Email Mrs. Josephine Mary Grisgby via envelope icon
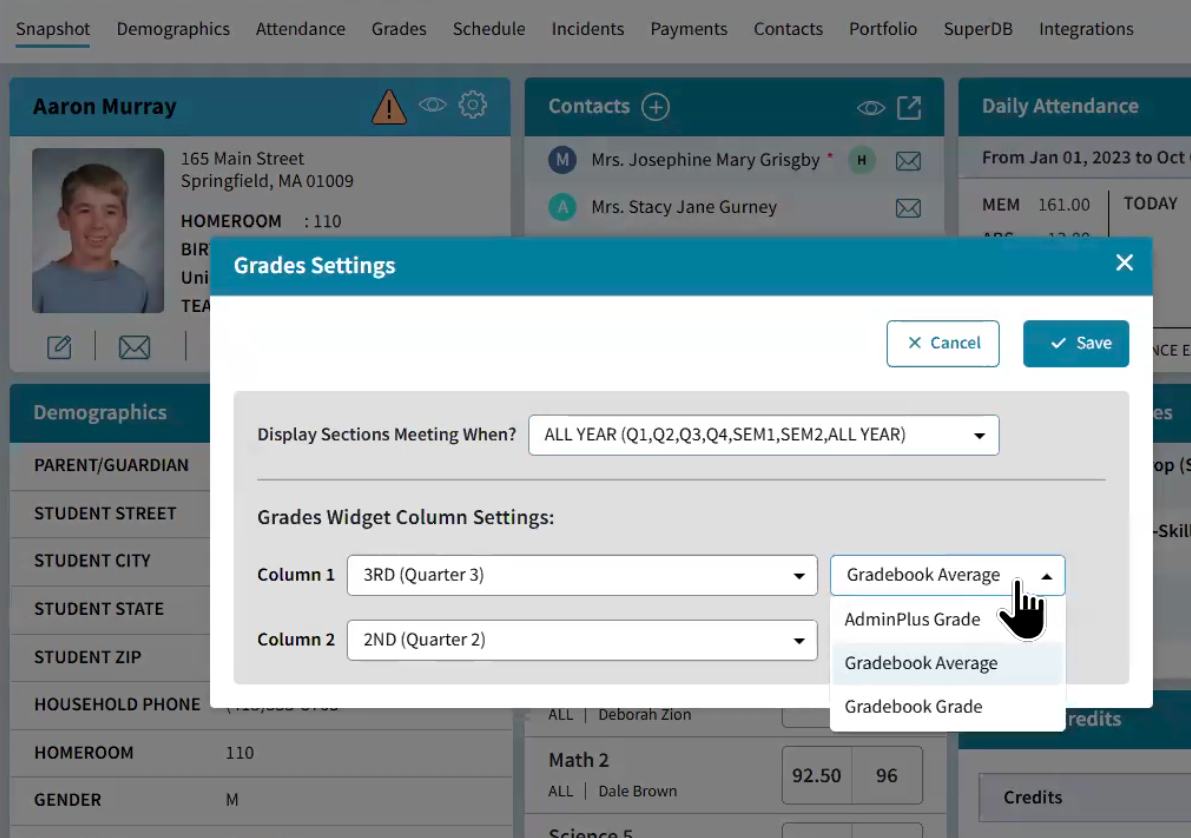 908,160
